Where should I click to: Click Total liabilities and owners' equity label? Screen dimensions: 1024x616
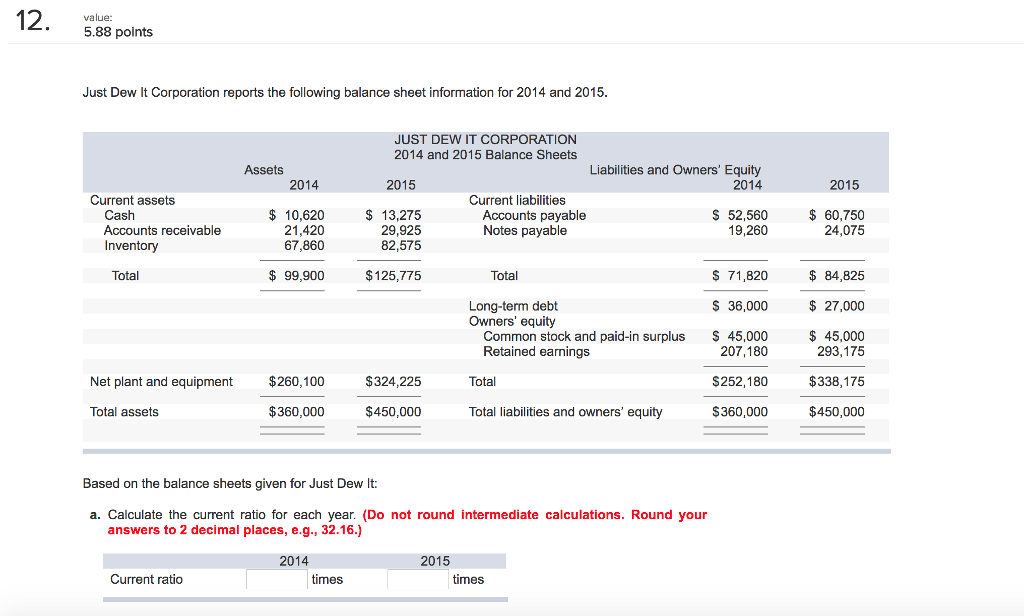[x=566, y=412]
